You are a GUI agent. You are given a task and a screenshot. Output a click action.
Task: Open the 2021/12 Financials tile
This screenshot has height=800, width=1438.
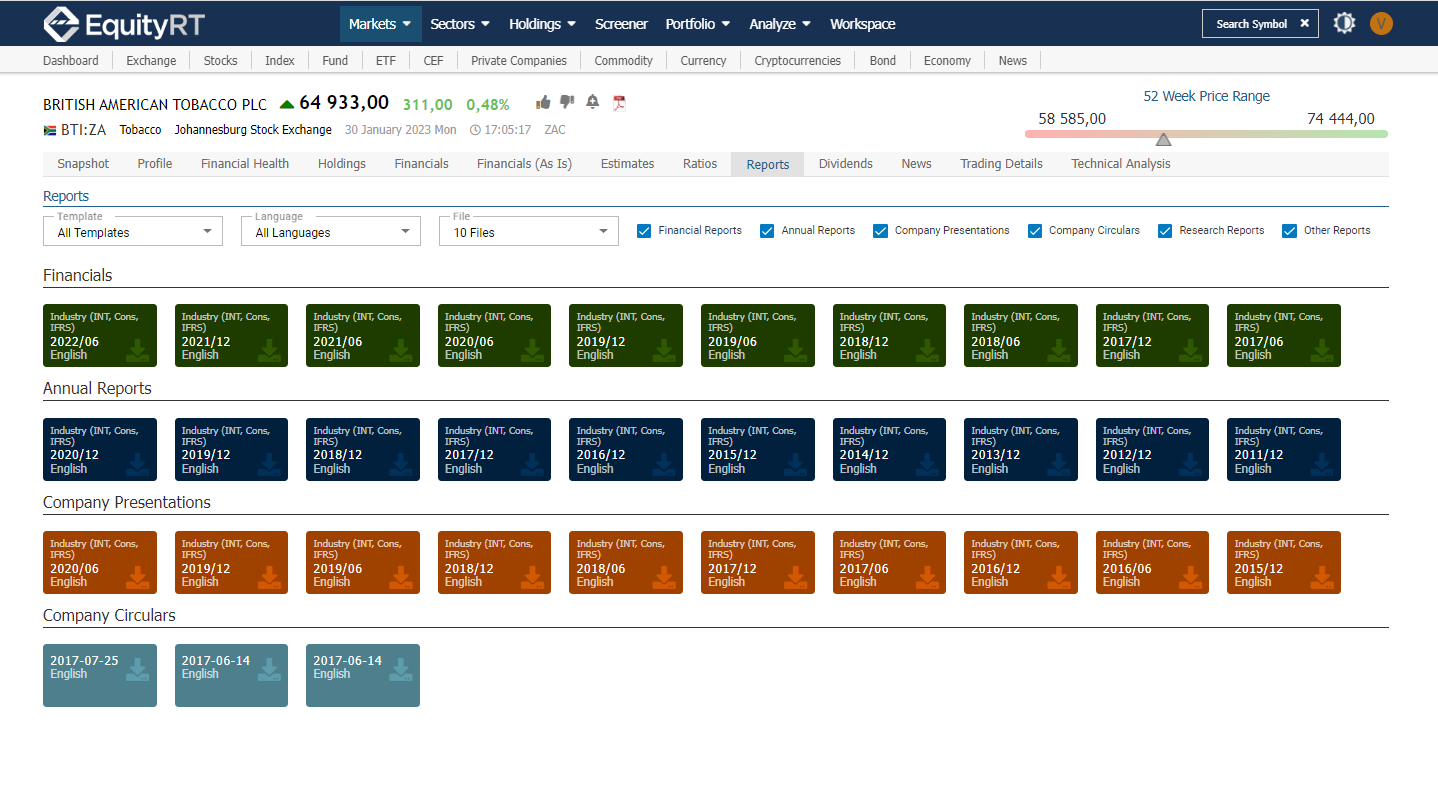(x=231, y=336)
